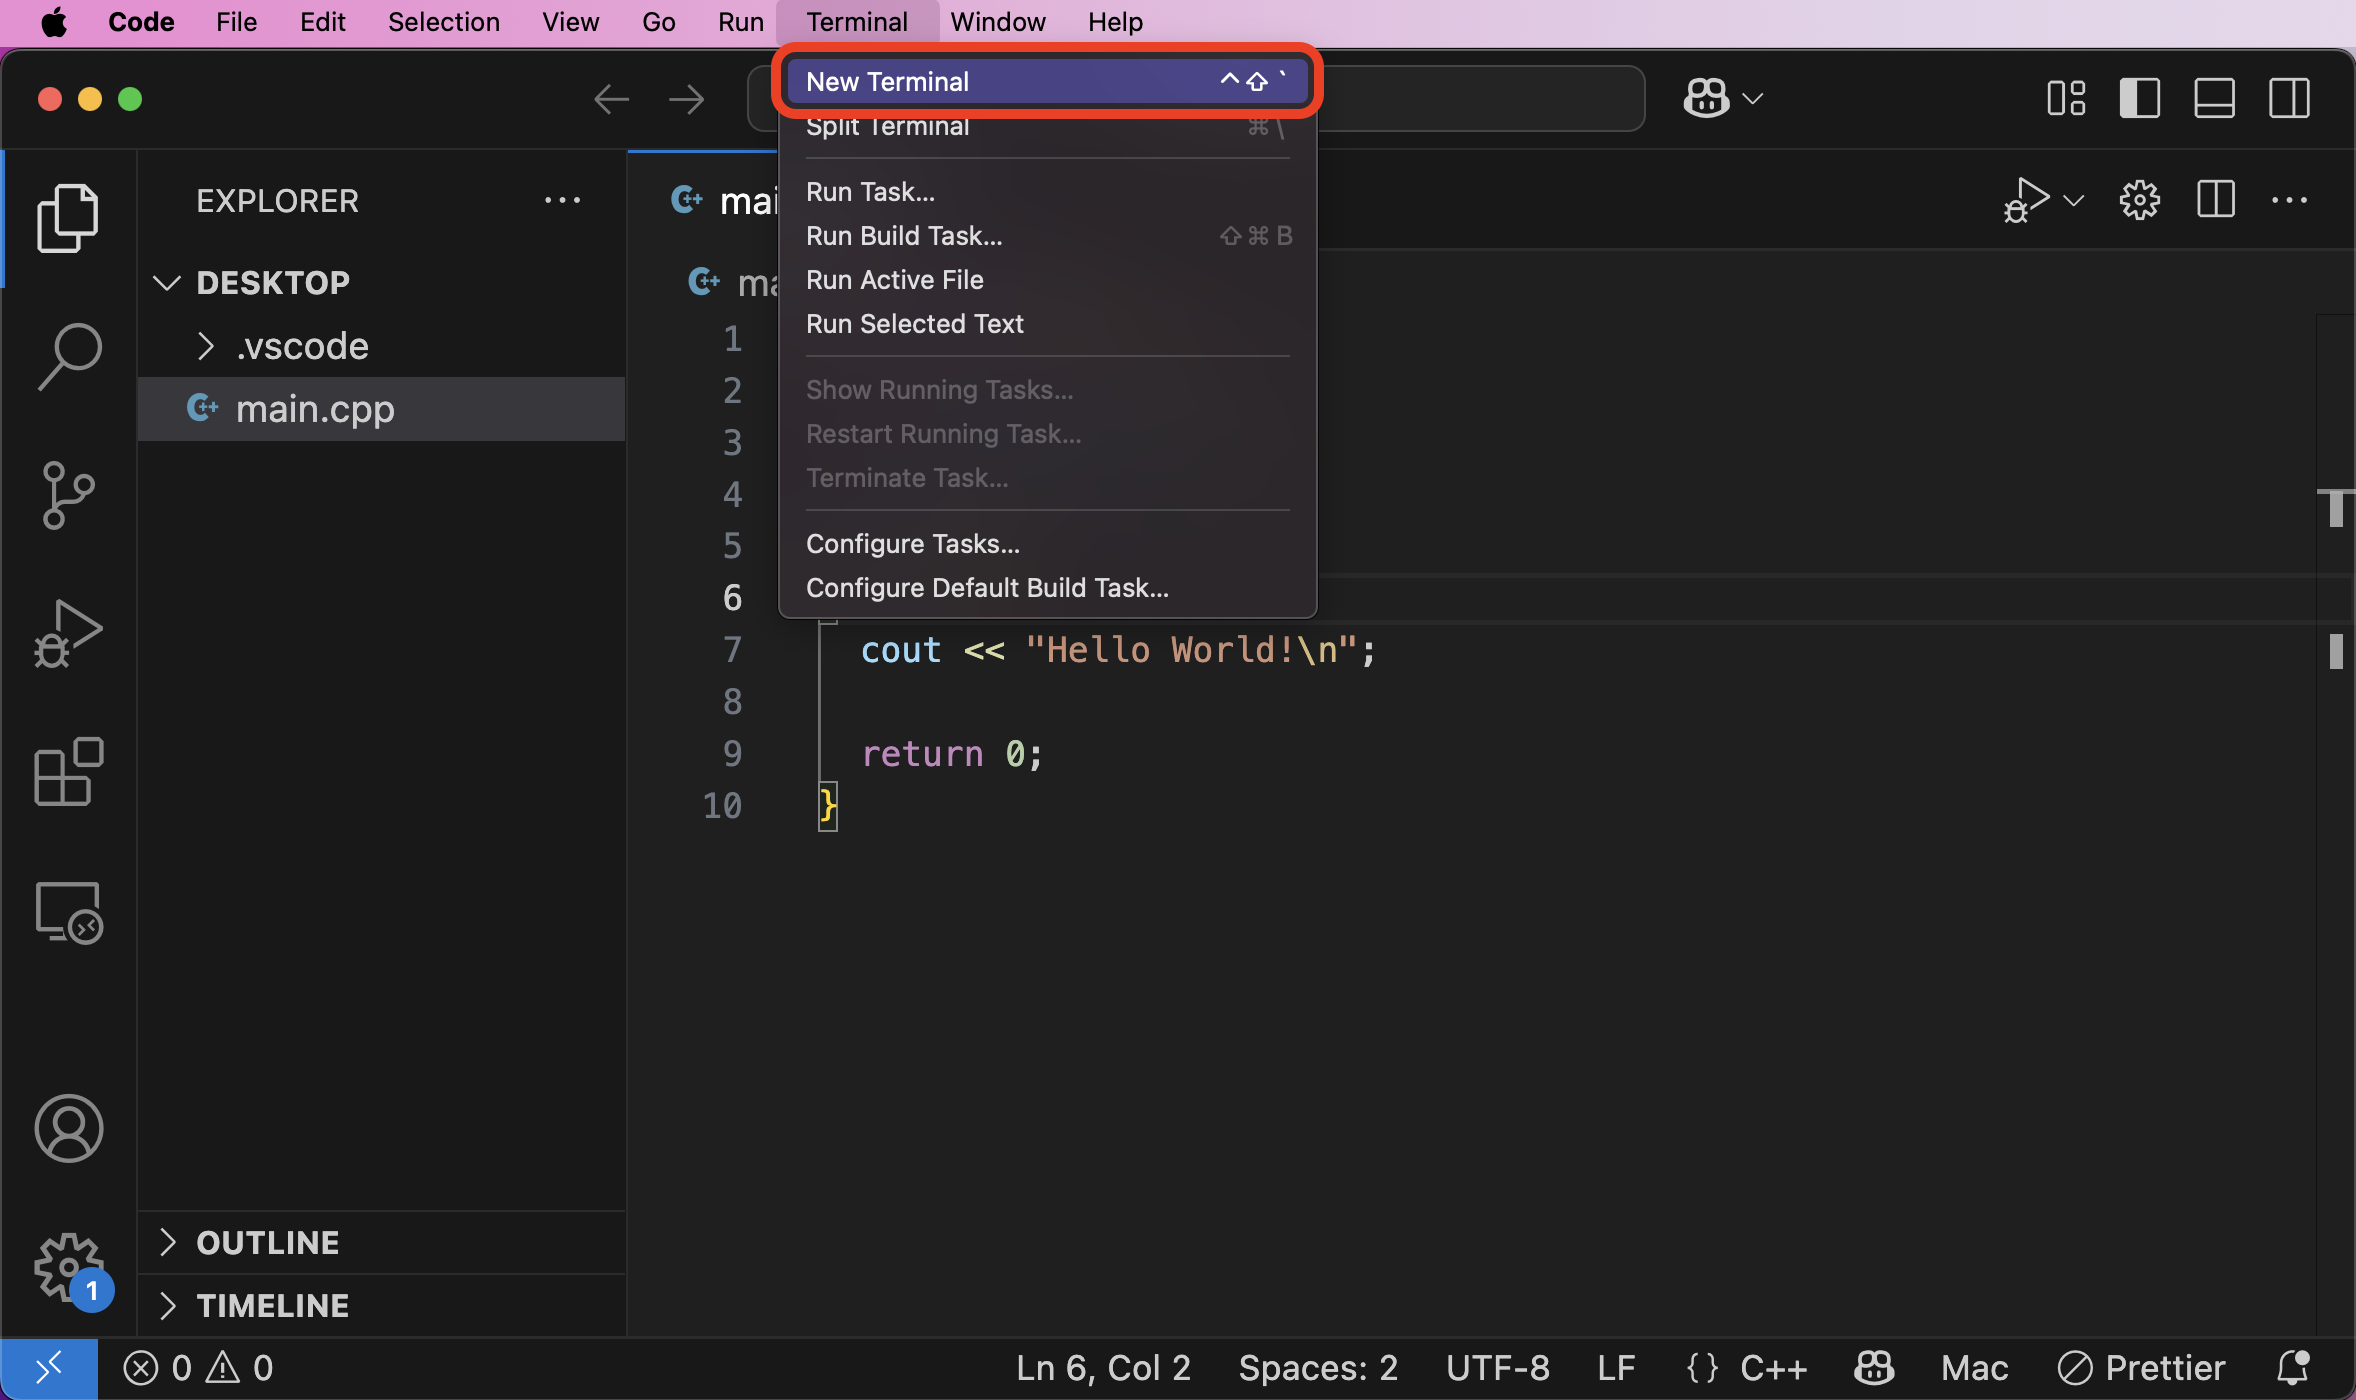Click the Prettier status bar item
The height and width of the screenshot is (1400, 2356).
[2141, 1367]
